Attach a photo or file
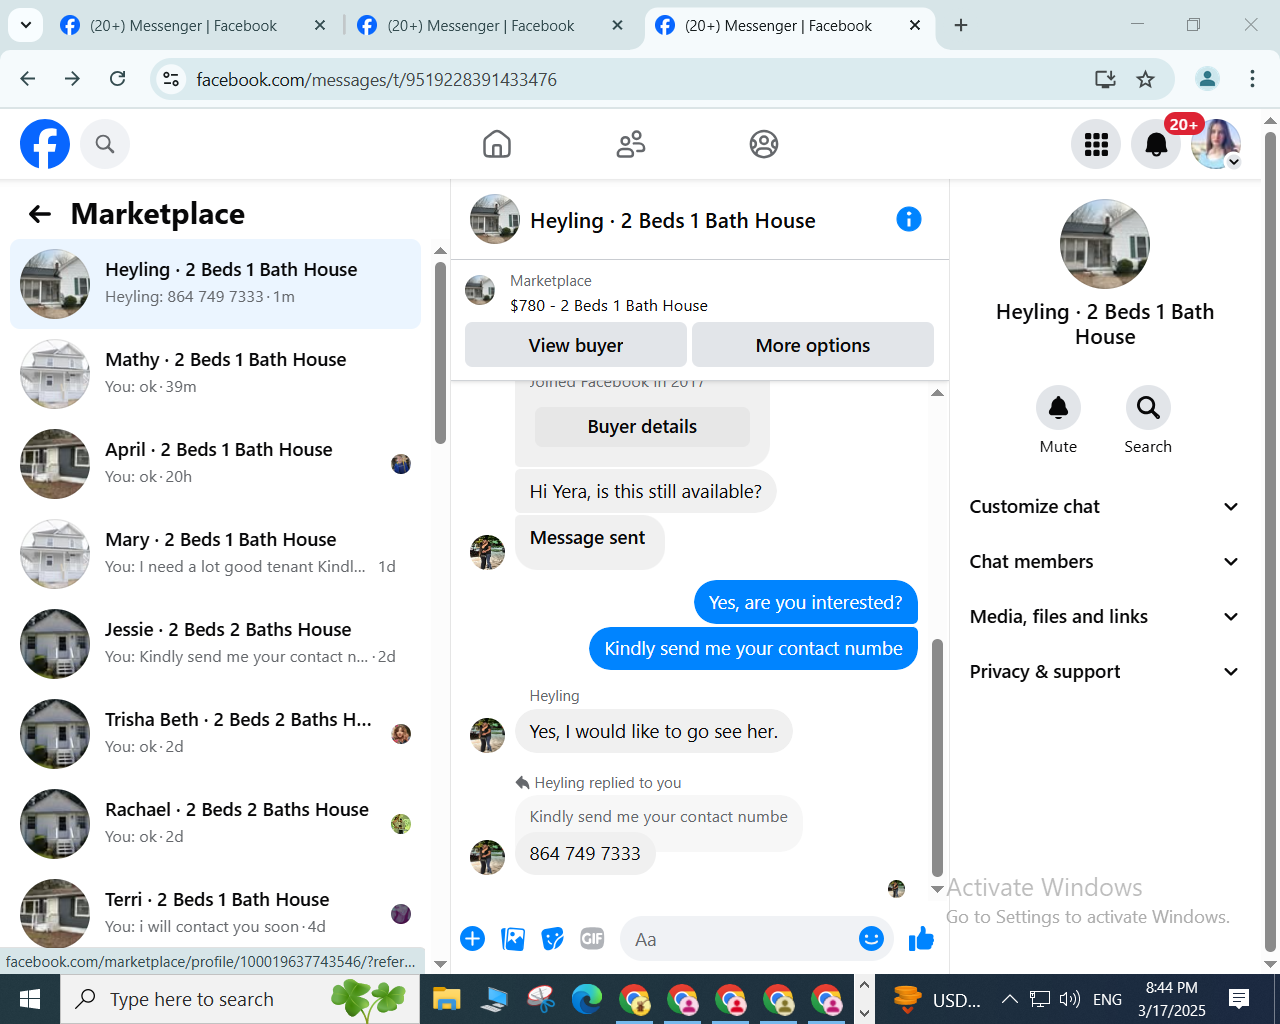The width and height of the screenshot is (1280, 1024). [513, 938]
